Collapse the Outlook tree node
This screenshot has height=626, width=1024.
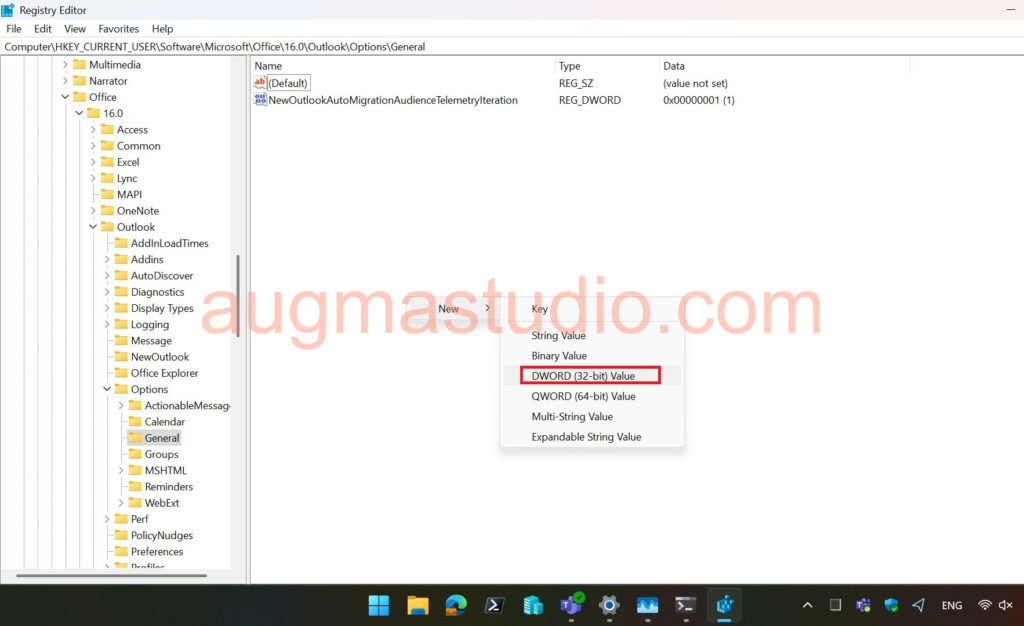tap(93, 227)
